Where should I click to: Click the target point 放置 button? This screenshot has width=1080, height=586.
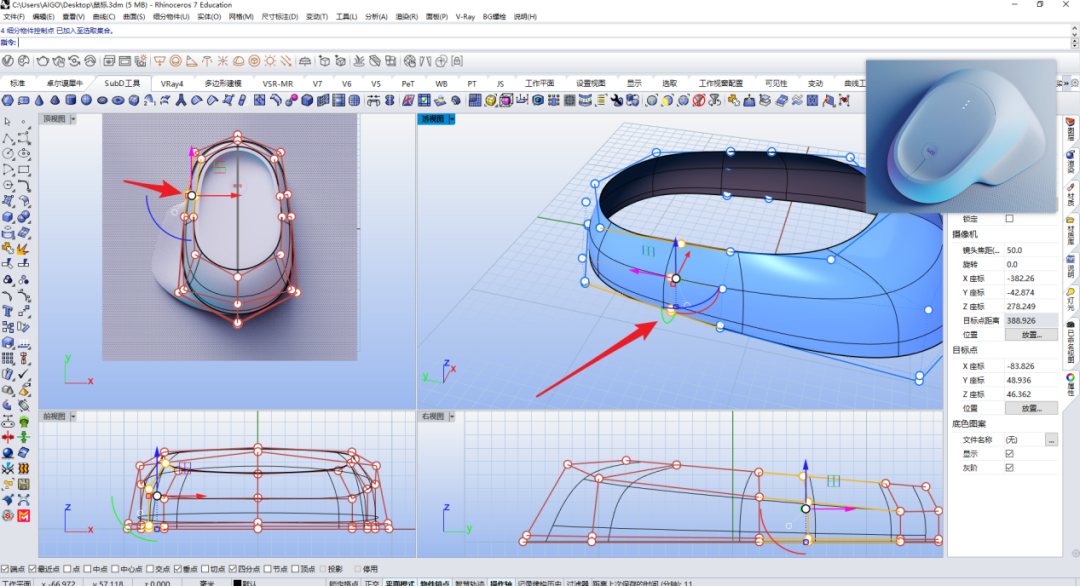pos(1031,408)
